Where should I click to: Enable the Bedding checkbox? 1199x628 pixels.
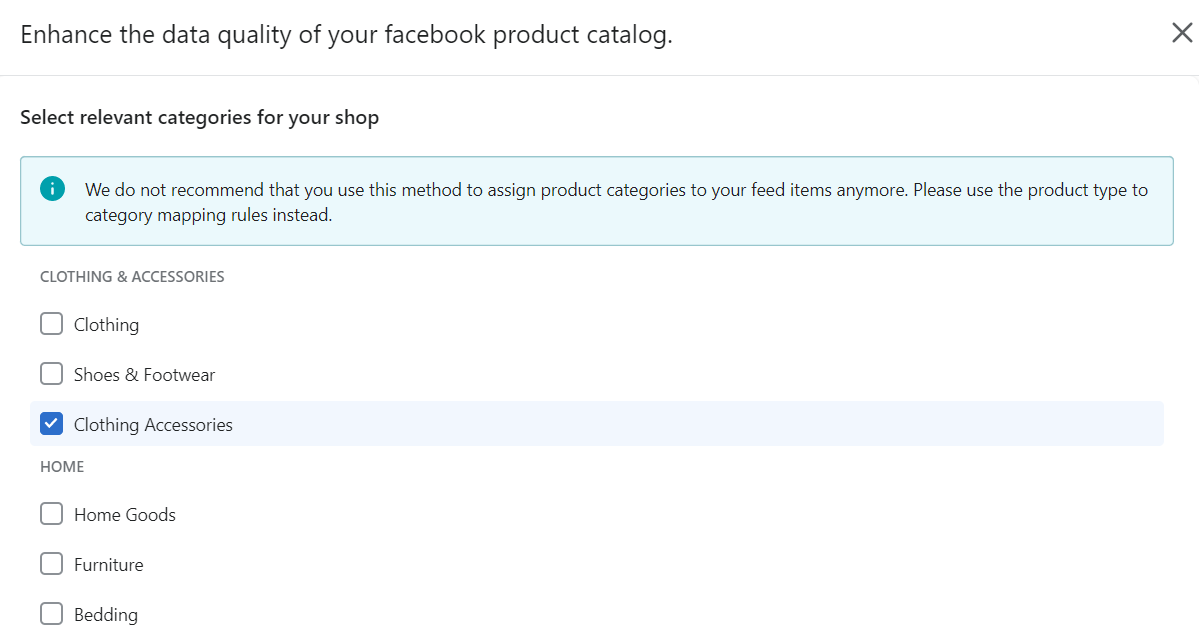tap(51, 613)
